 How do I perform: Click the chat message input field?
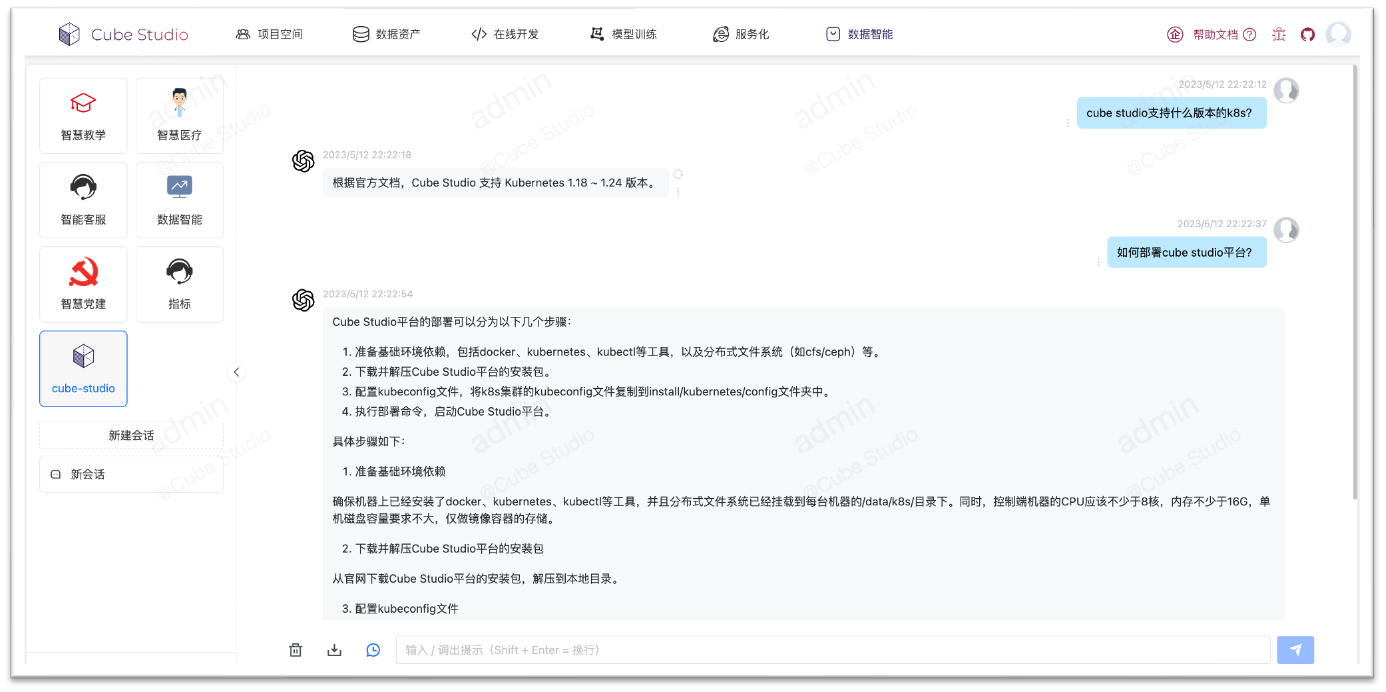pos(832,650)
